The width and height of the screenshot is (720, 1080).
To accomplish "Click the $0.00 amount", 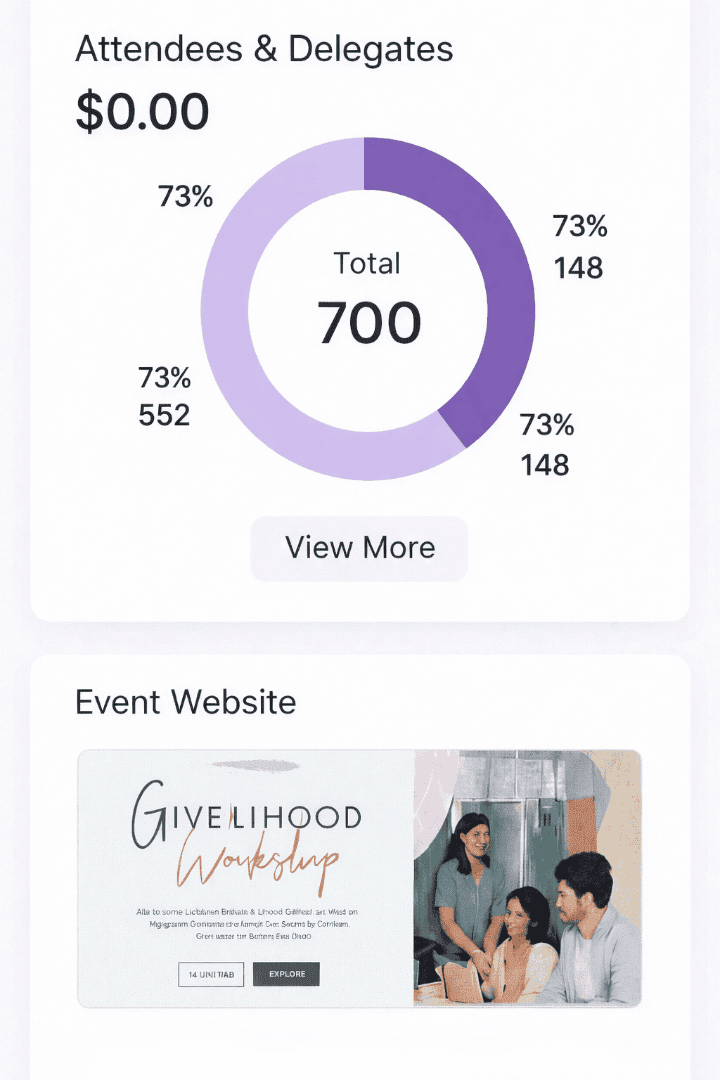I will tap(142, 111).
